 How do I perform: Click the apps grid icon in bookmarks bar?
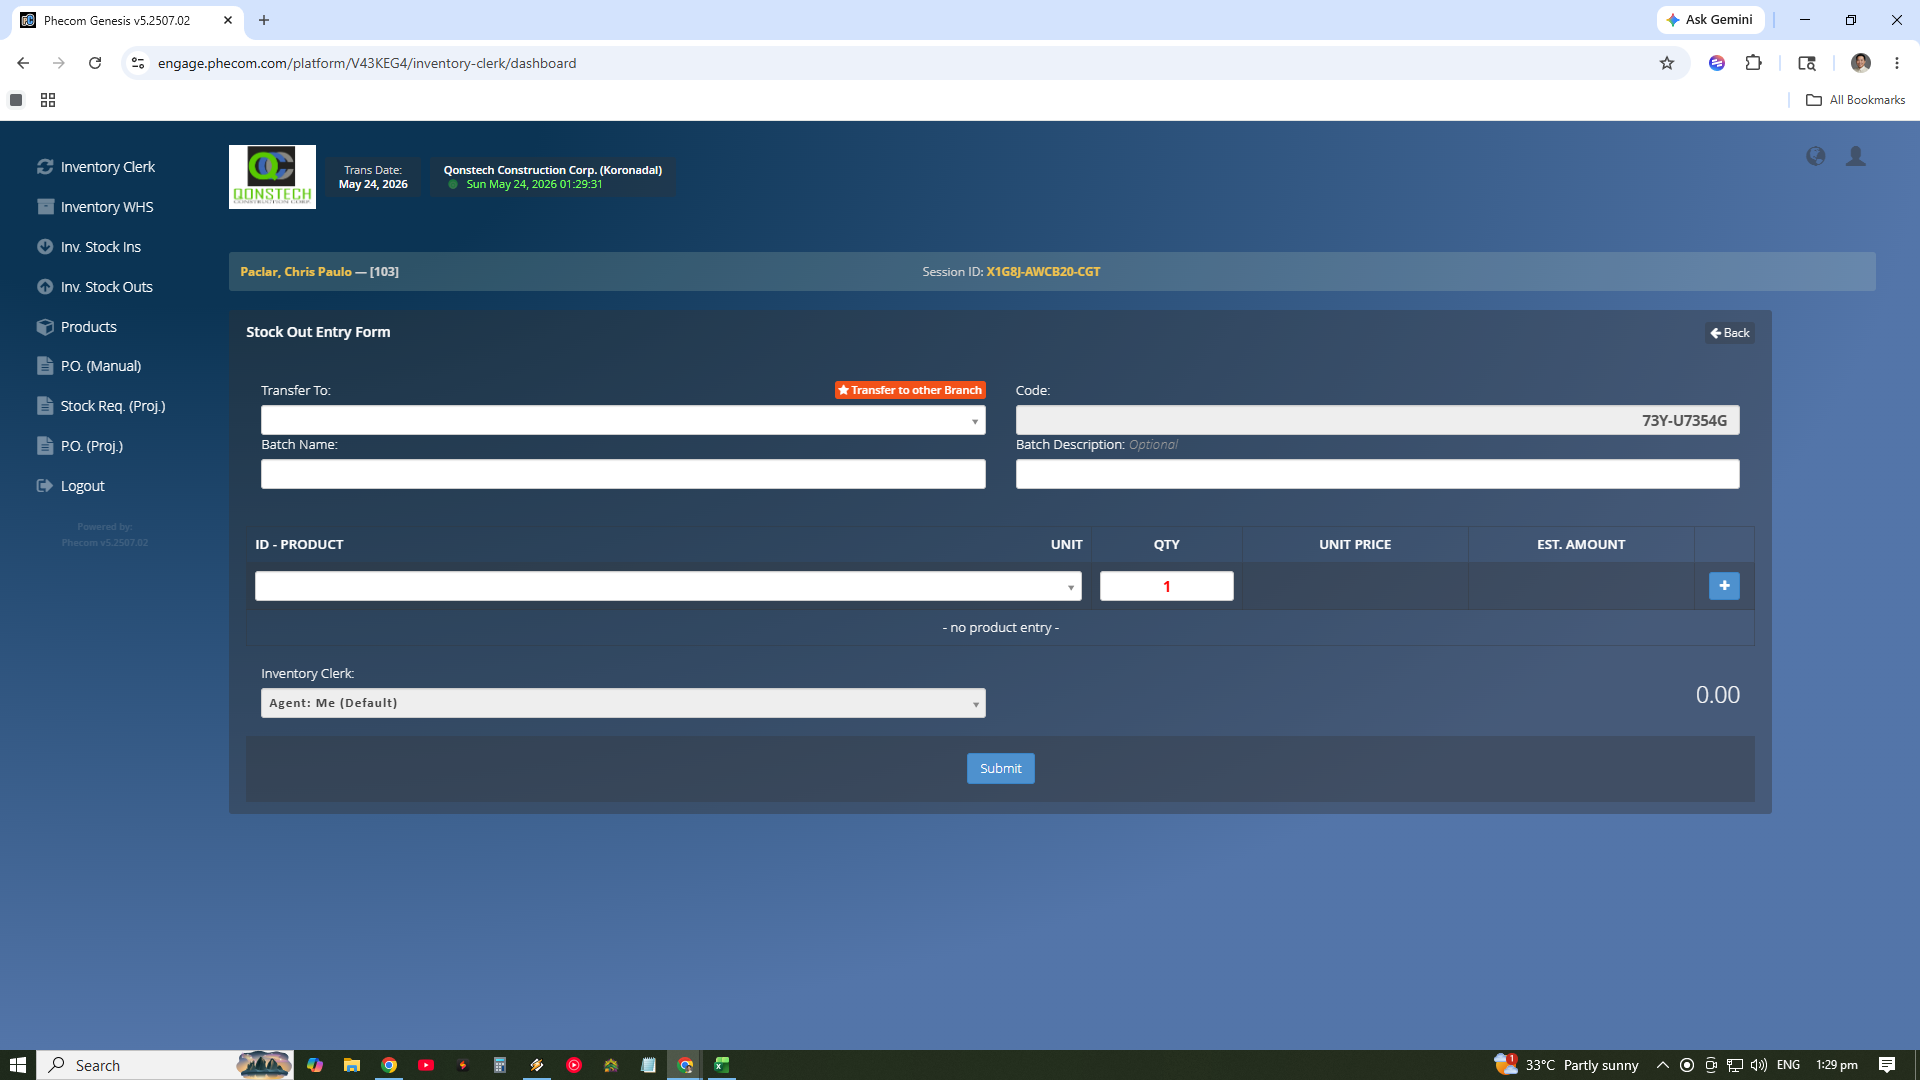(x=48, y=100)
